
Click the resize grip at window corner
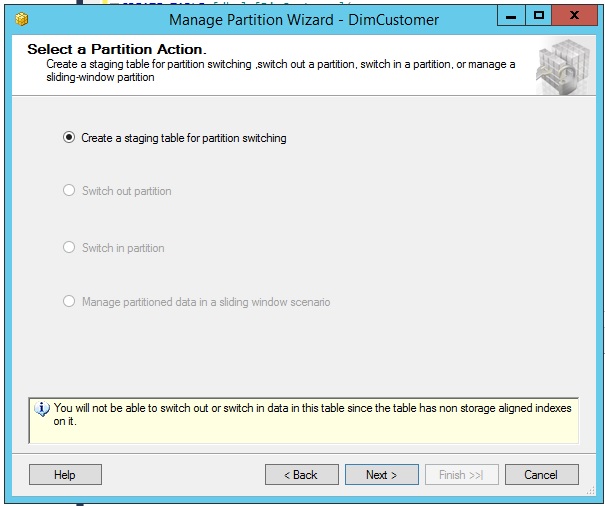[590, 491]
